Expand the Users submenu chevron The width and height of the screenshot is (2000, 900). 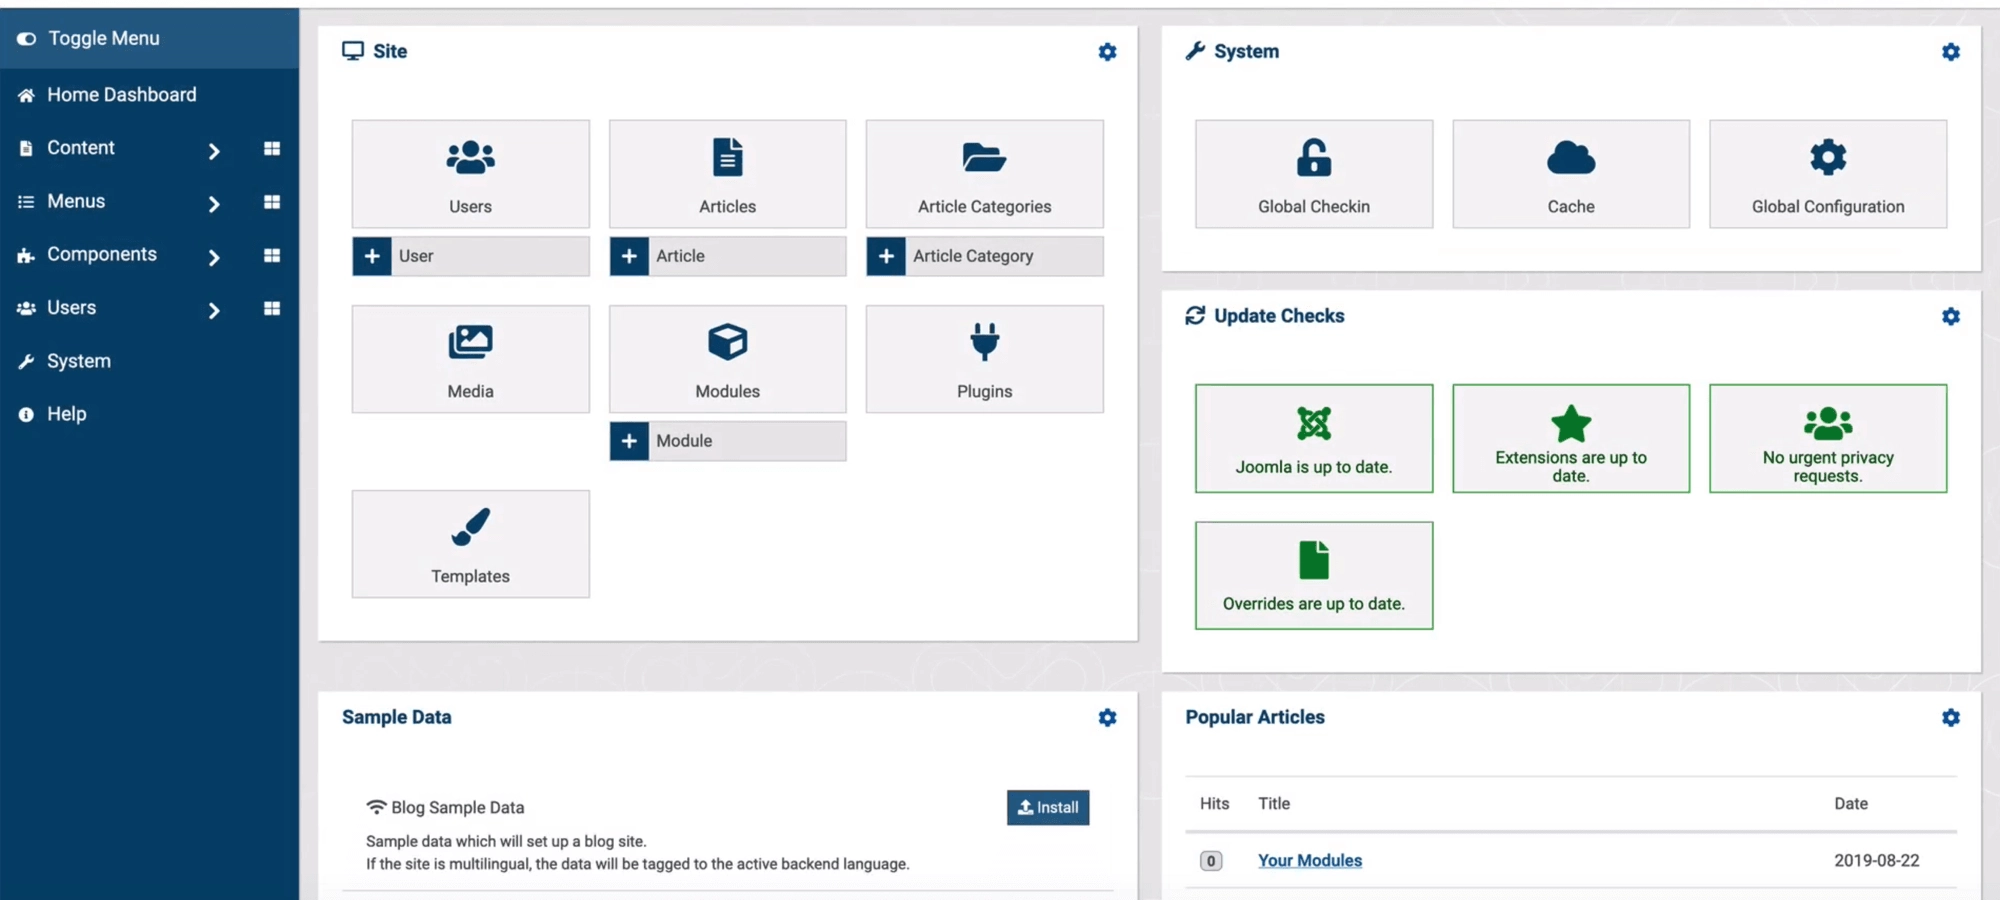click(x=213, y=310)
